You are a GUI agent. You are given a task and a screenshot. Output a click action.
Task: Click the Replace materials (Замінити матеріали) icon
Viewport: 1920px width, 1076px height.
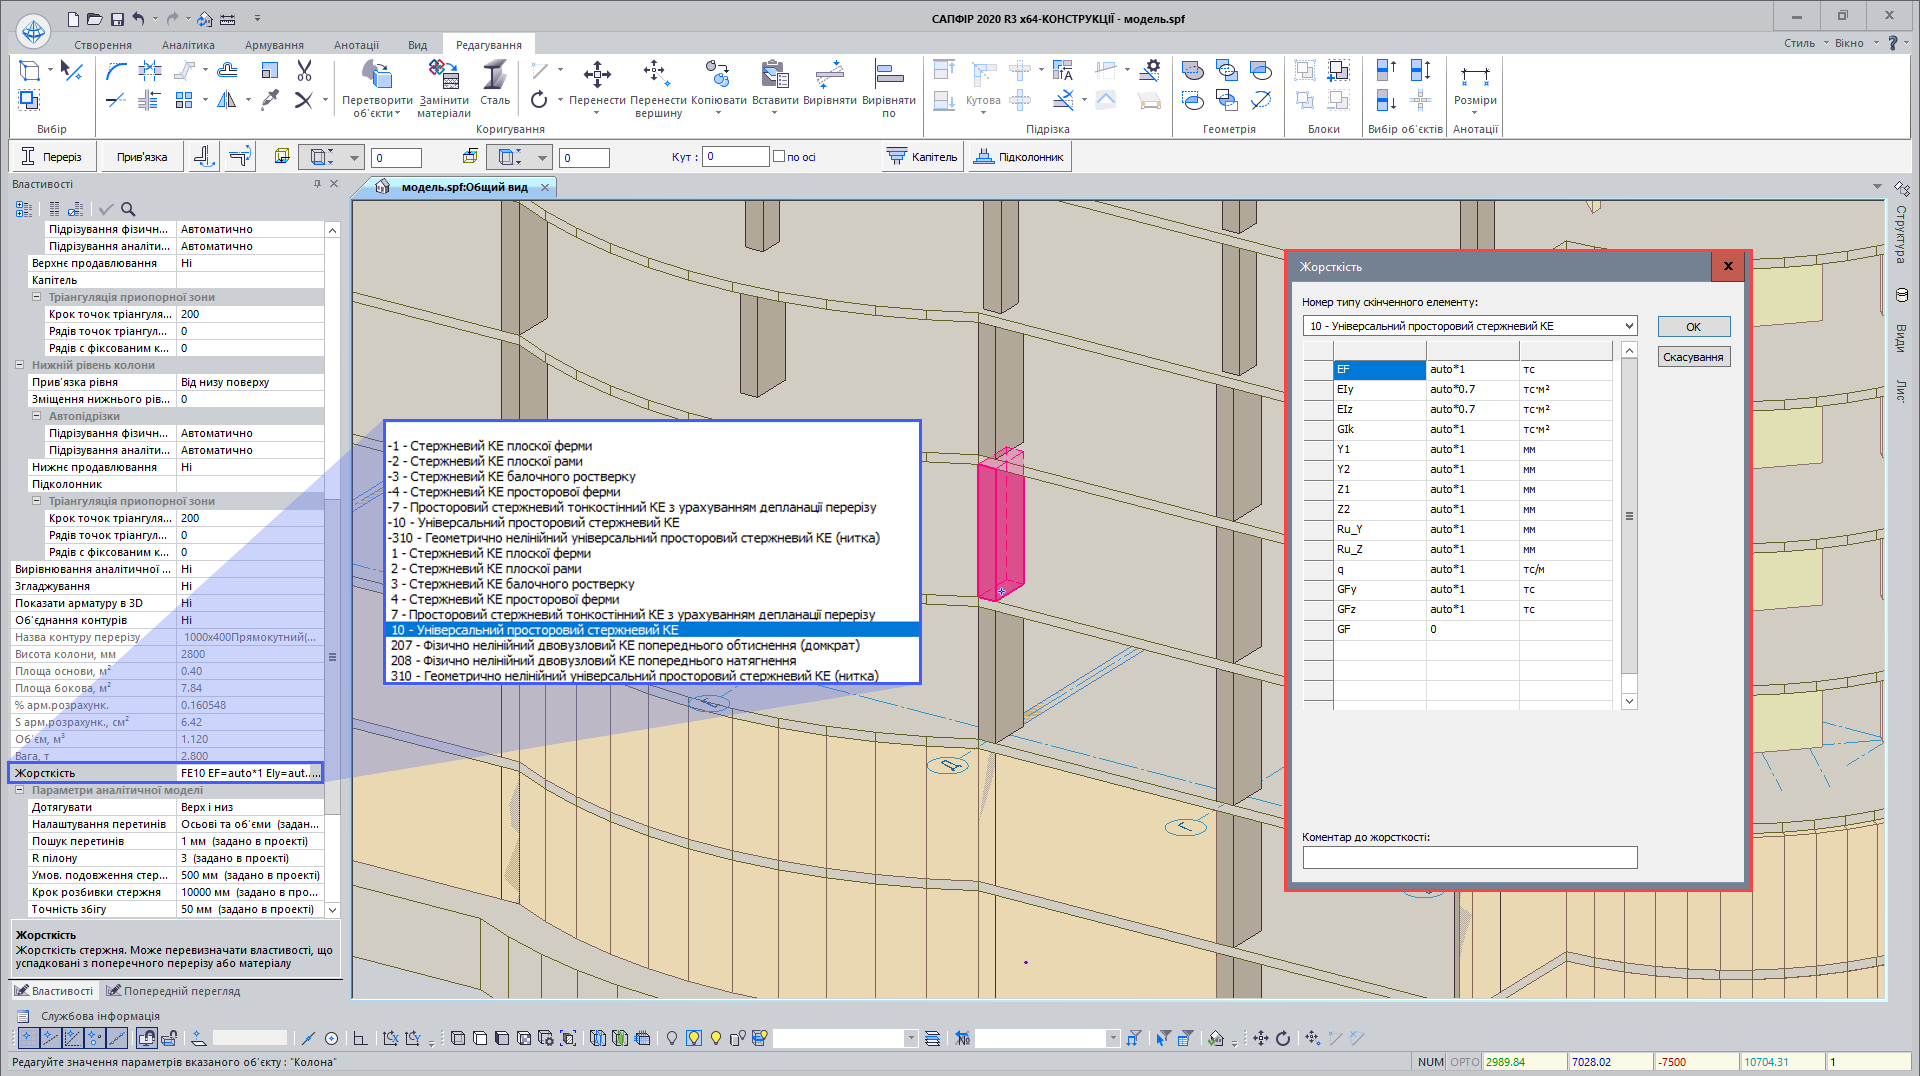tap(443, 76)
